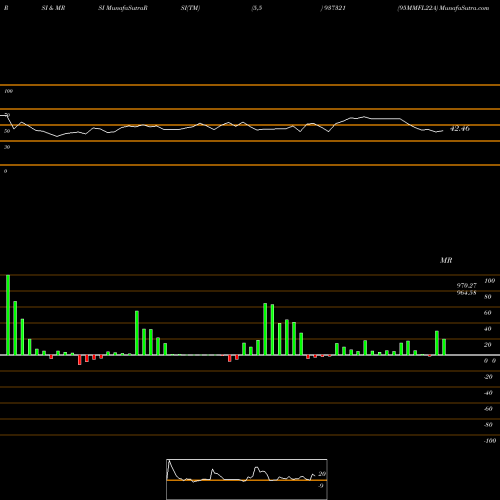
Task: Click the 'MR' panel label
Action: (x=446, y=260)
